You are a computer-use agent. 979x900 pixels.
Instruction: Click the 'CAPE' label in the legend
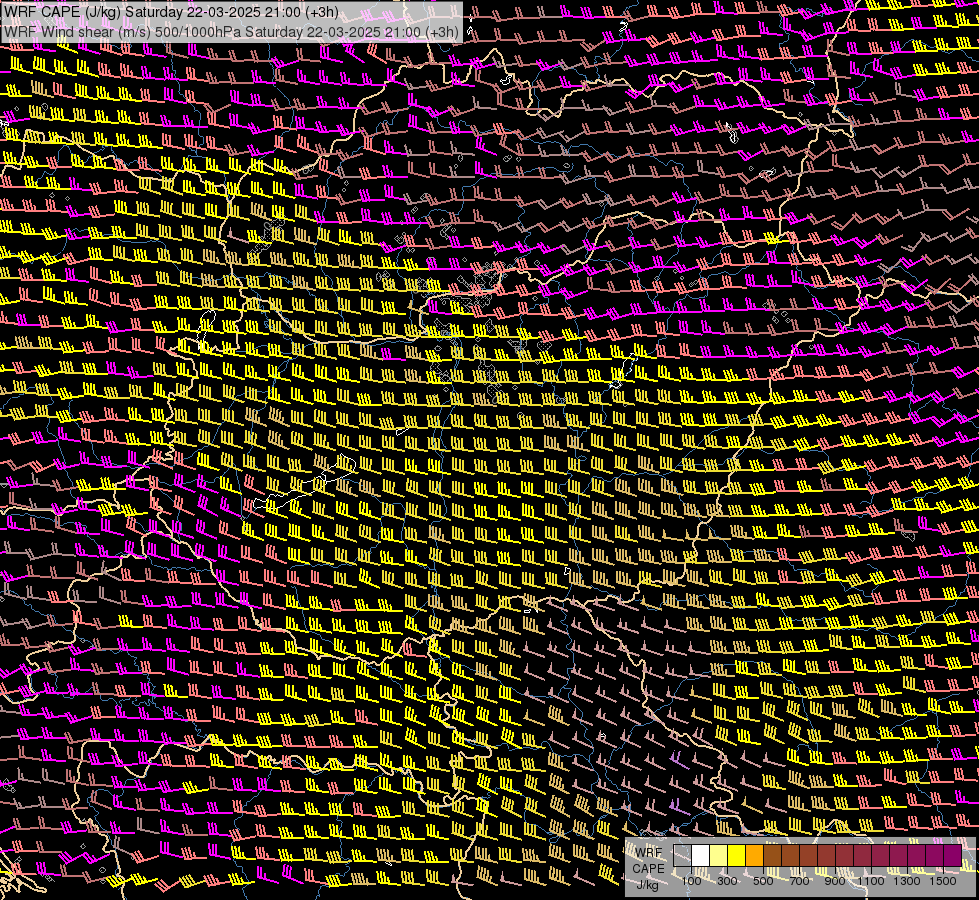click(648, 868)
